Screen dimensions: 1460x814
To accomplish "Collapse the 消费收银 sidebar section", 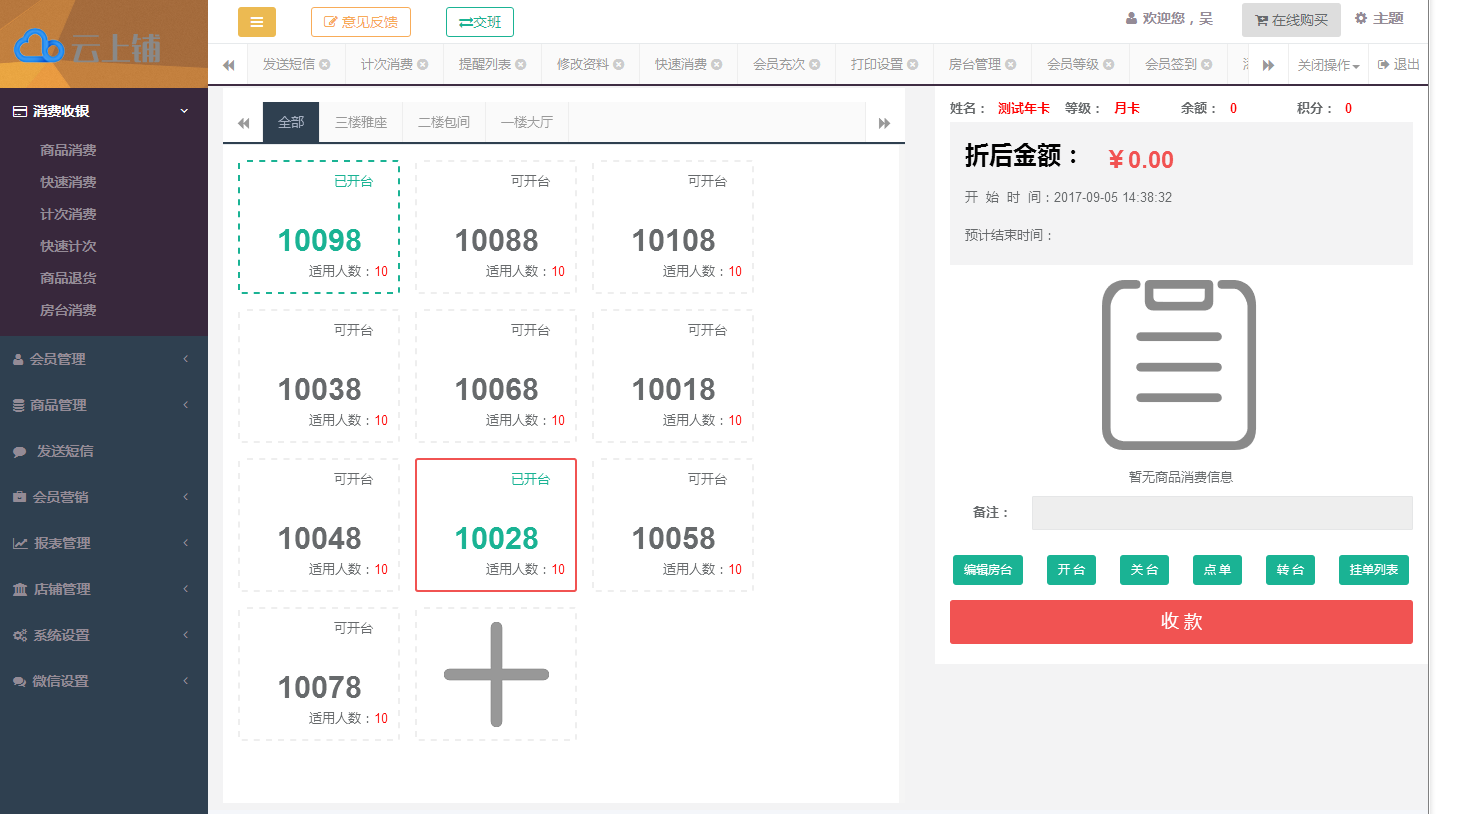I will tap(104, 111).
